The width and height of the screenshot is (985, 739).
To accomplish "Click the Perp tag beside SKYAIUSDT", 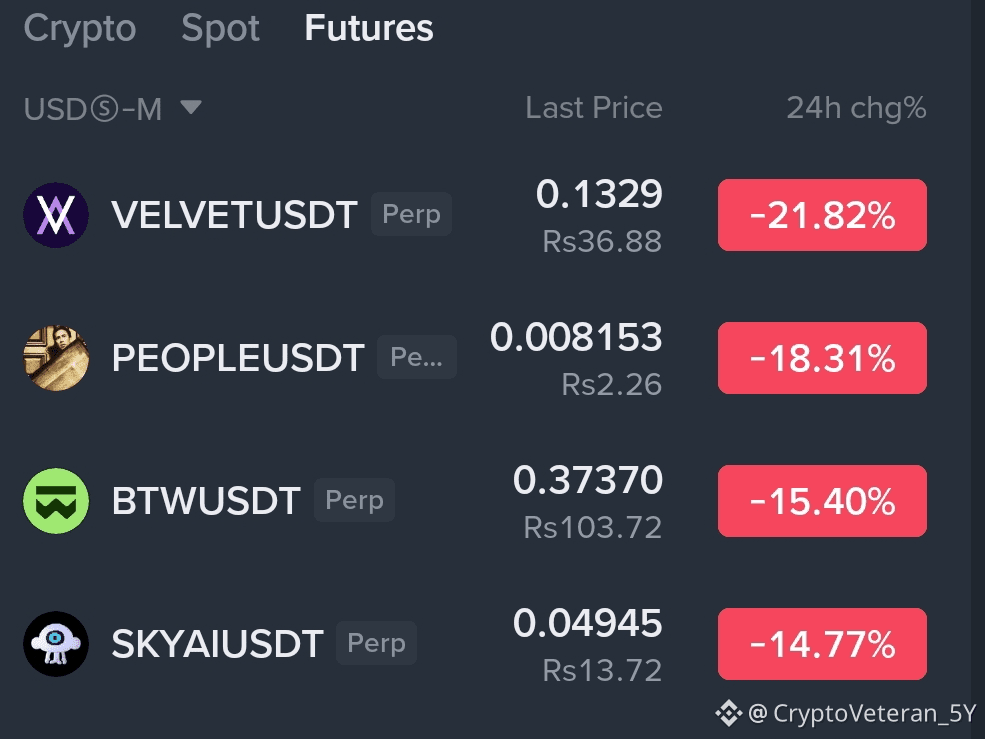I will (x=376, y=643).
